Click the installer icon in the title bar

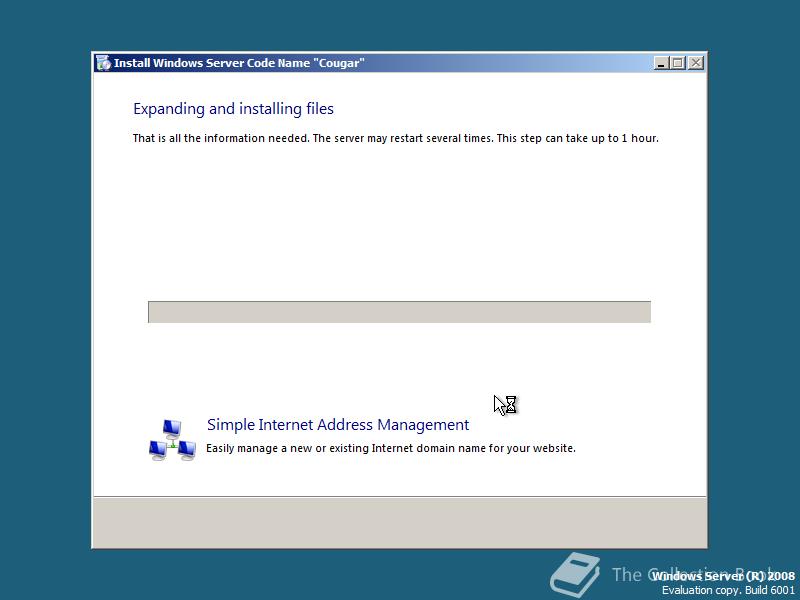tap(103, 63)
